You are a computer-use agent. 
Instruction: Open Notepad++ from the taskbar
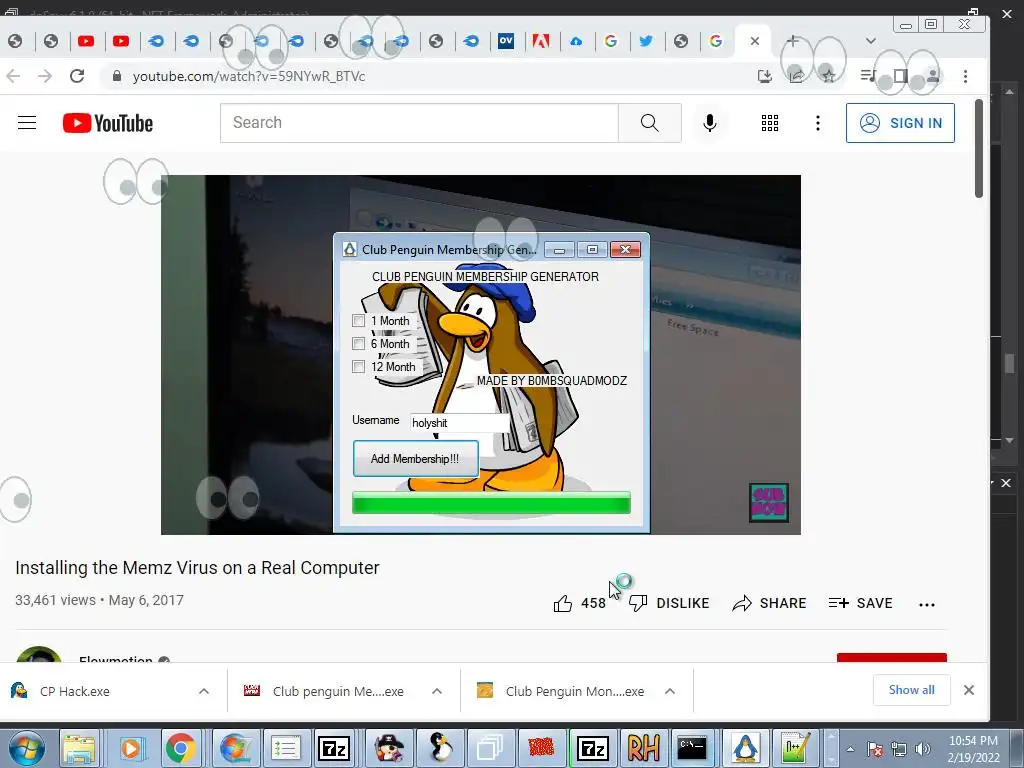coord(795,748)
